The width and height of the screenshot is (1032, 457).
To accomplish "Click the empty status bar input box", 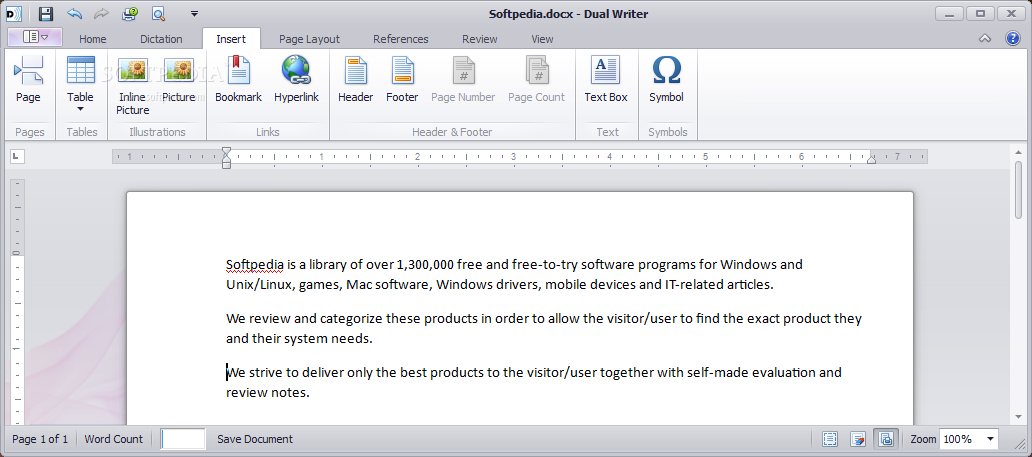I will point(183,439).
